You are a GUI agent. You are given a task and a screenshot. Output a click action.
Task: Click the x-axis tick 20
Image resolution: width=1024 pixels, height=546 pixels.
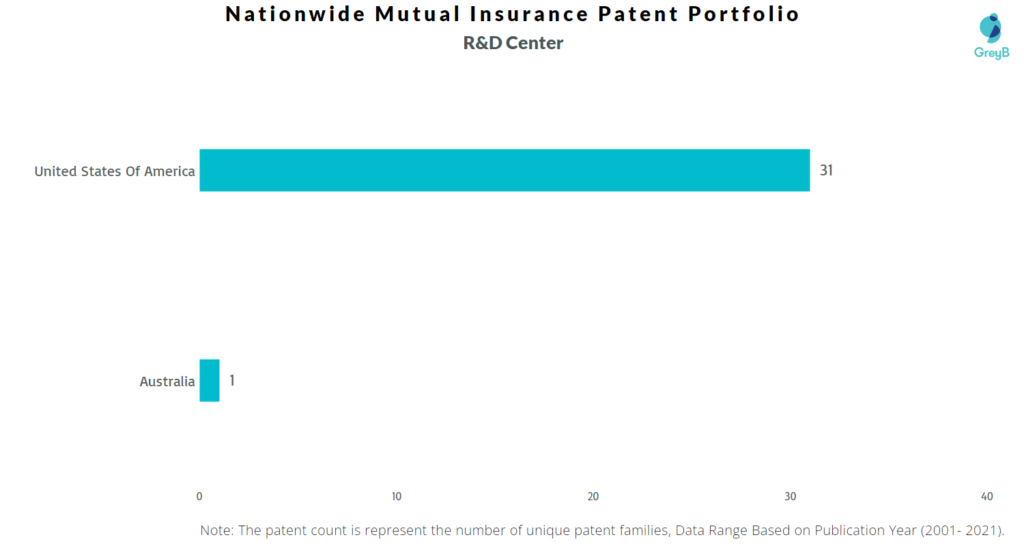593,496
